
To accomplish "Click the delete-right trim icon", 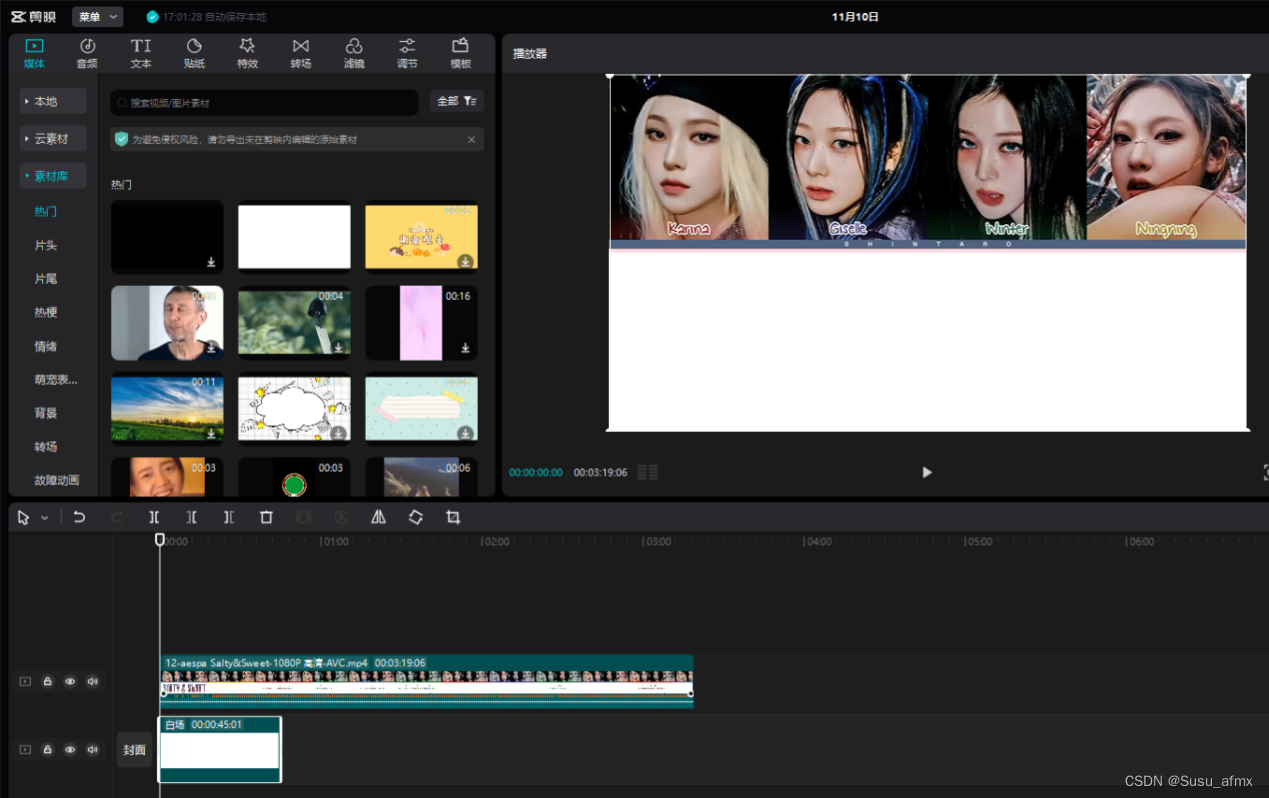I will [x=229, y=517].
